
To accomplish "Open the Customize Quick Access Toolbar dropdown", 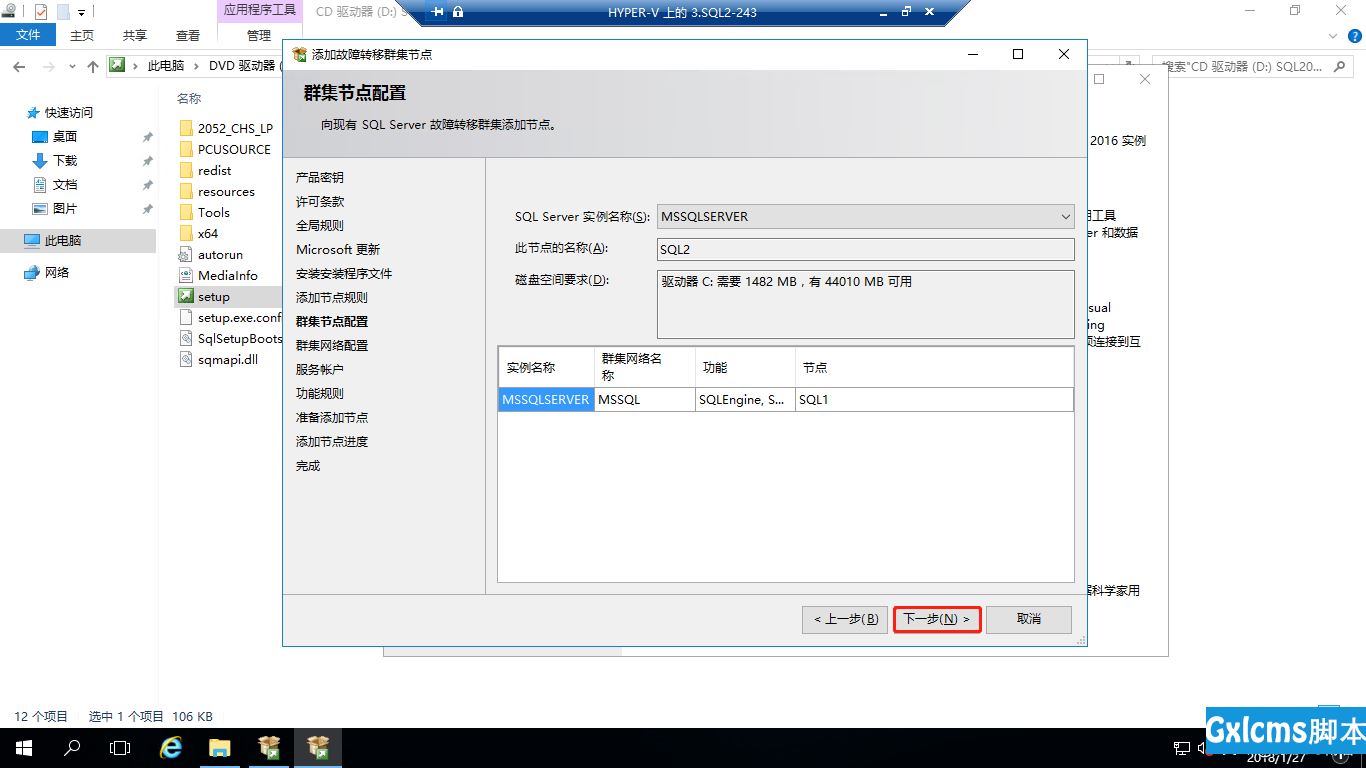I will (x=81, y=12).
